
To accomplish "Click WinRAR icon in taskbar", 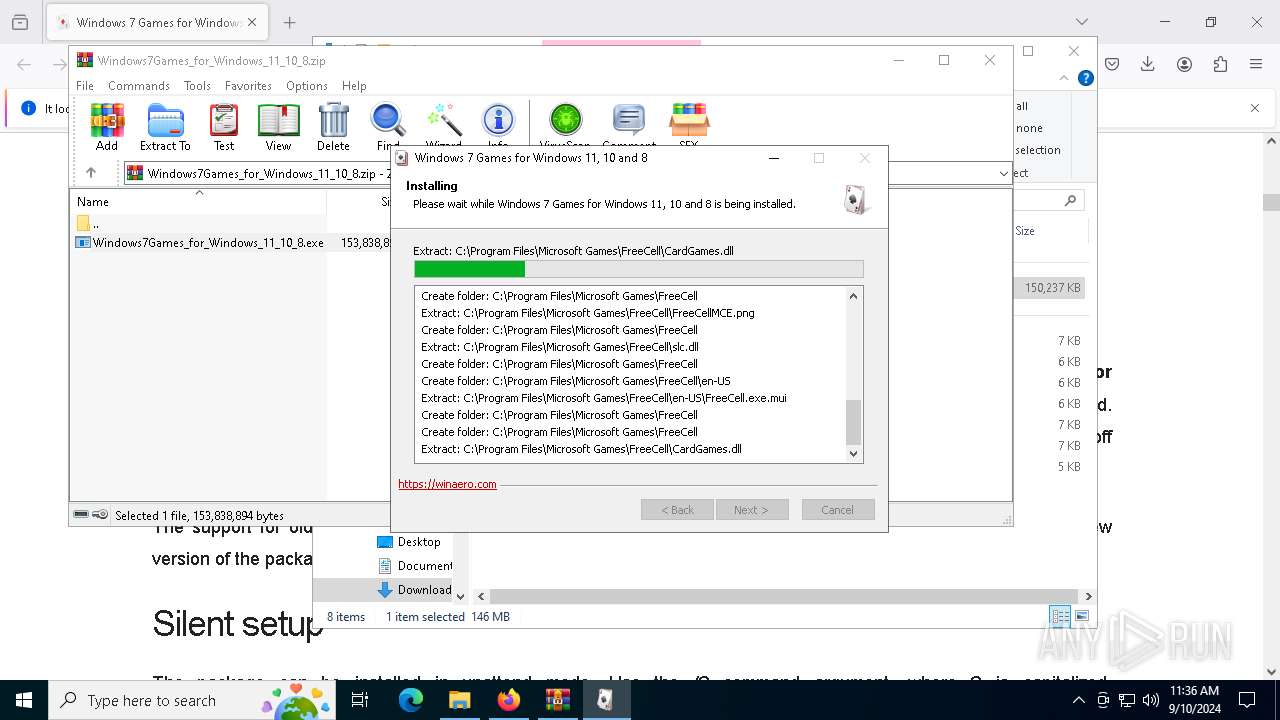I will point(557,700).
